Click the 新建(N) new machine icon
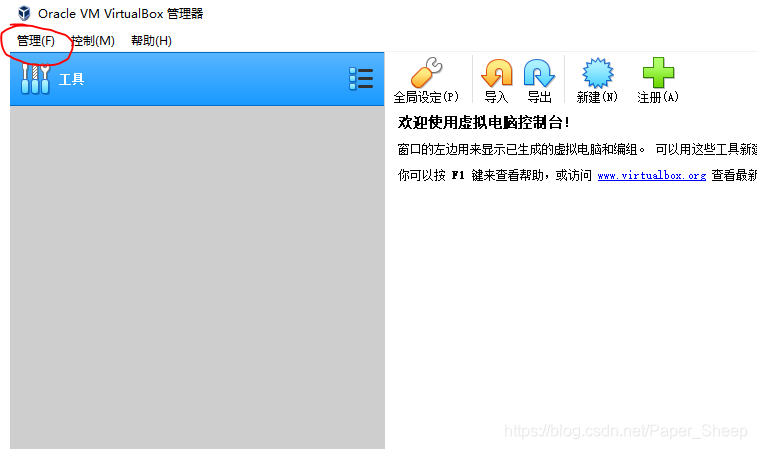Image resolution: width=757 pixels, height=449 pixels. pyautogui.click(x=597, y=73)
